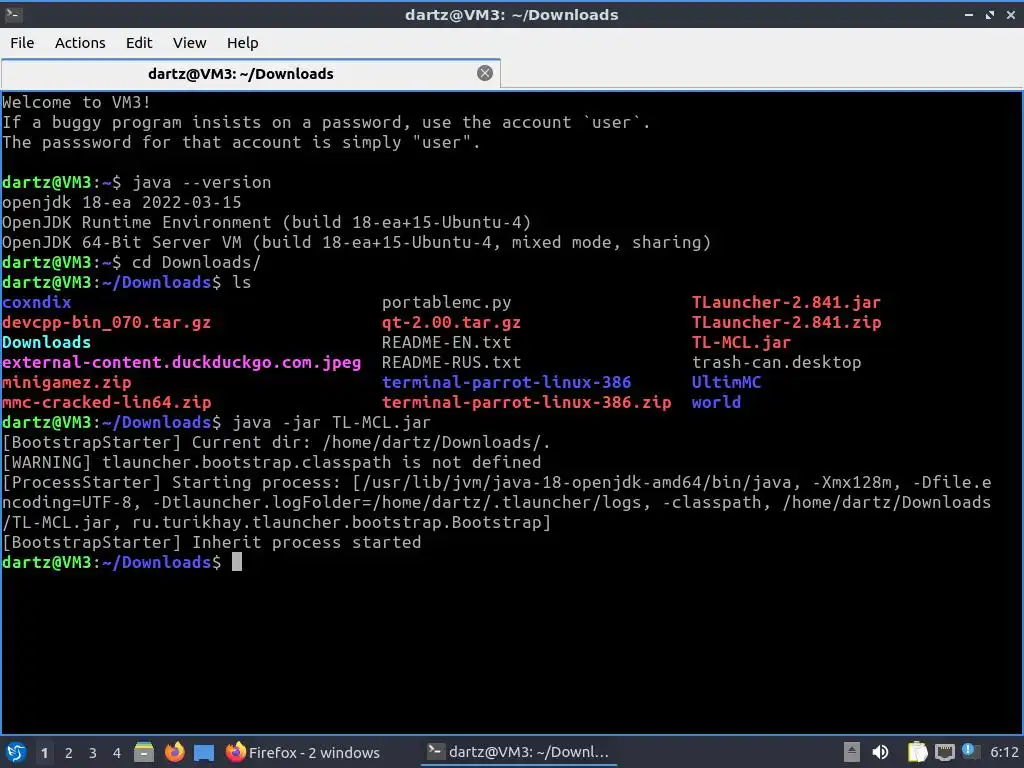Open the Actions menu
The height and width of the screenshot is (768, 1024).
click(80, 43)
